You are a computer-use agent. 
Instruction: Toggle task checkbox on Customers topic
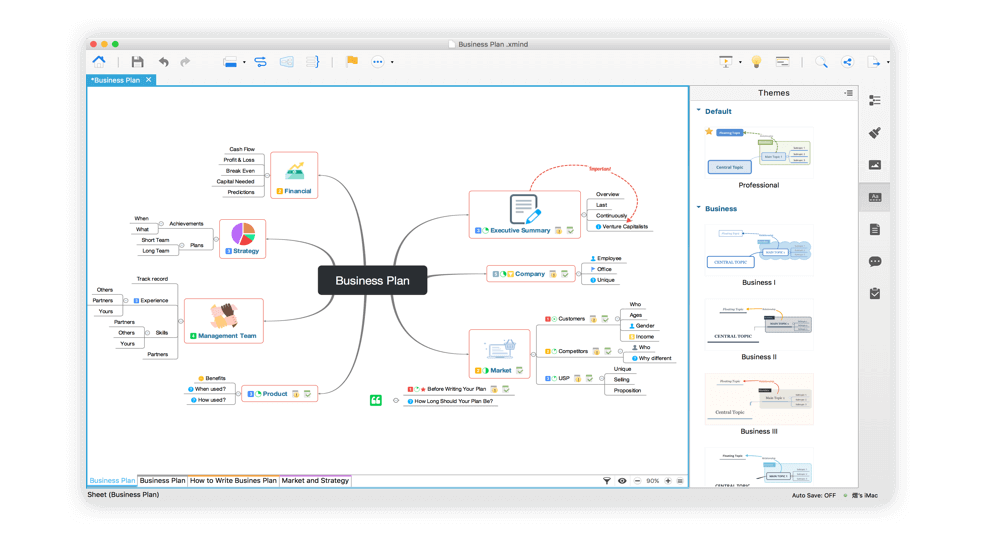point(605,319)
